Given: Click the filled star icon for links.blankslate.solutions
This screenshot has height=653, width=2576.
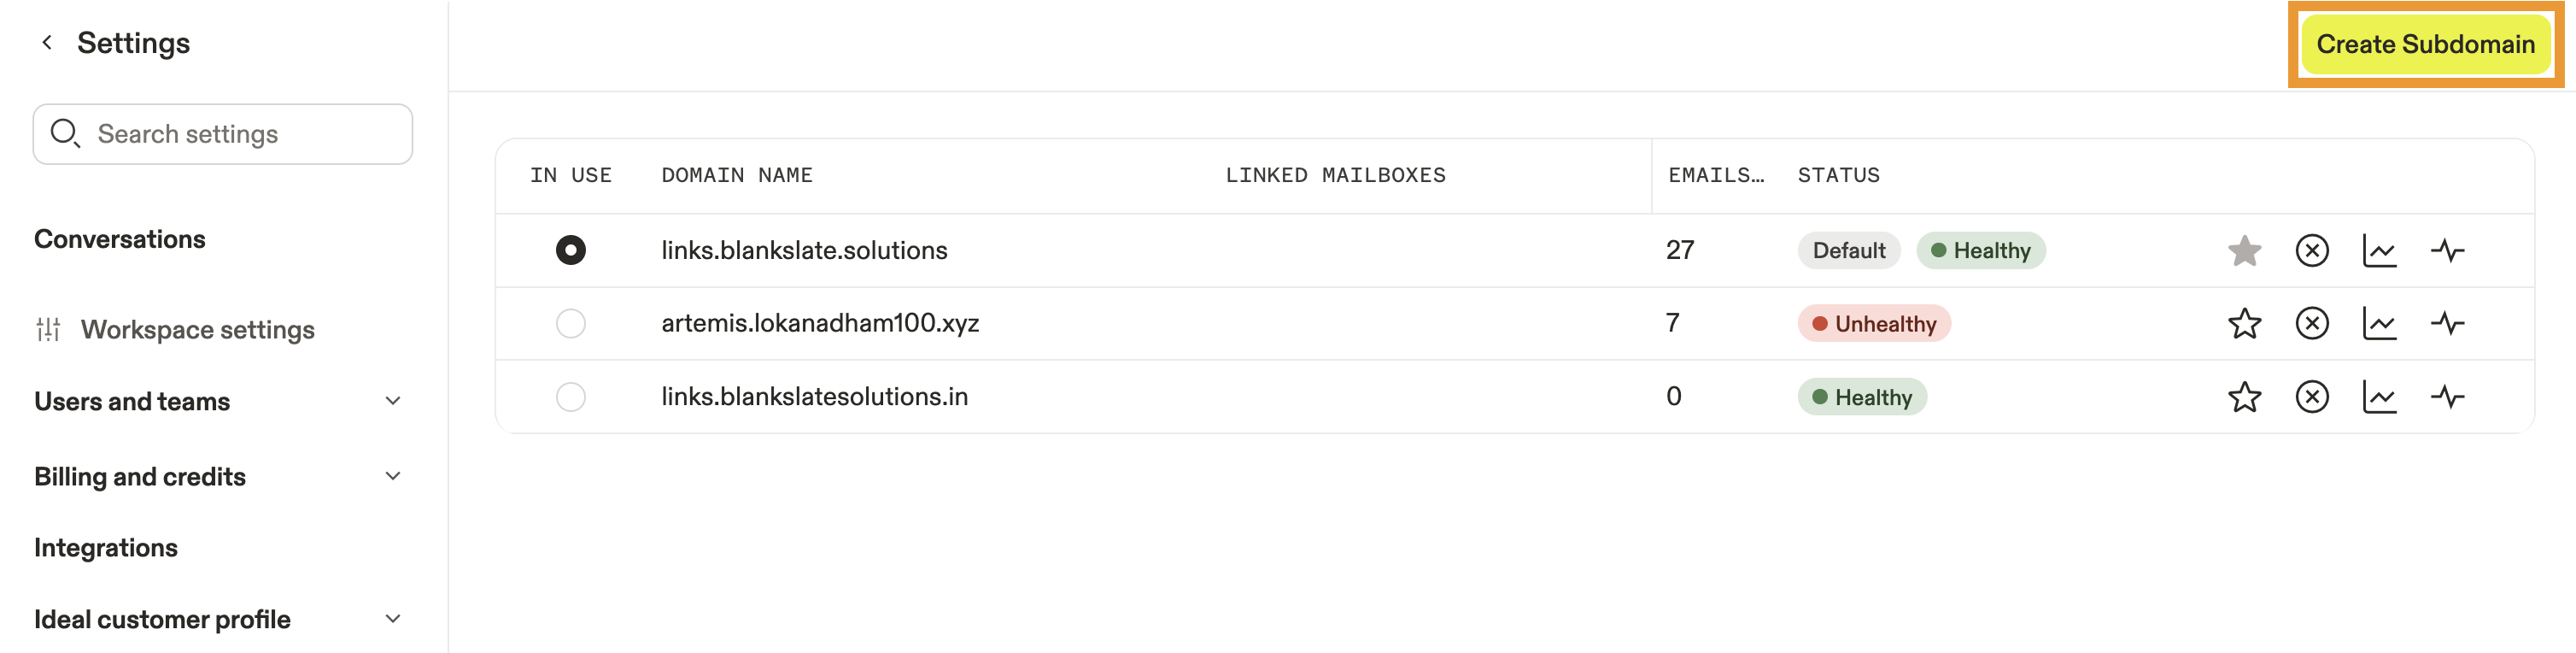Looking at the screenshot, I should (2244, 250).
